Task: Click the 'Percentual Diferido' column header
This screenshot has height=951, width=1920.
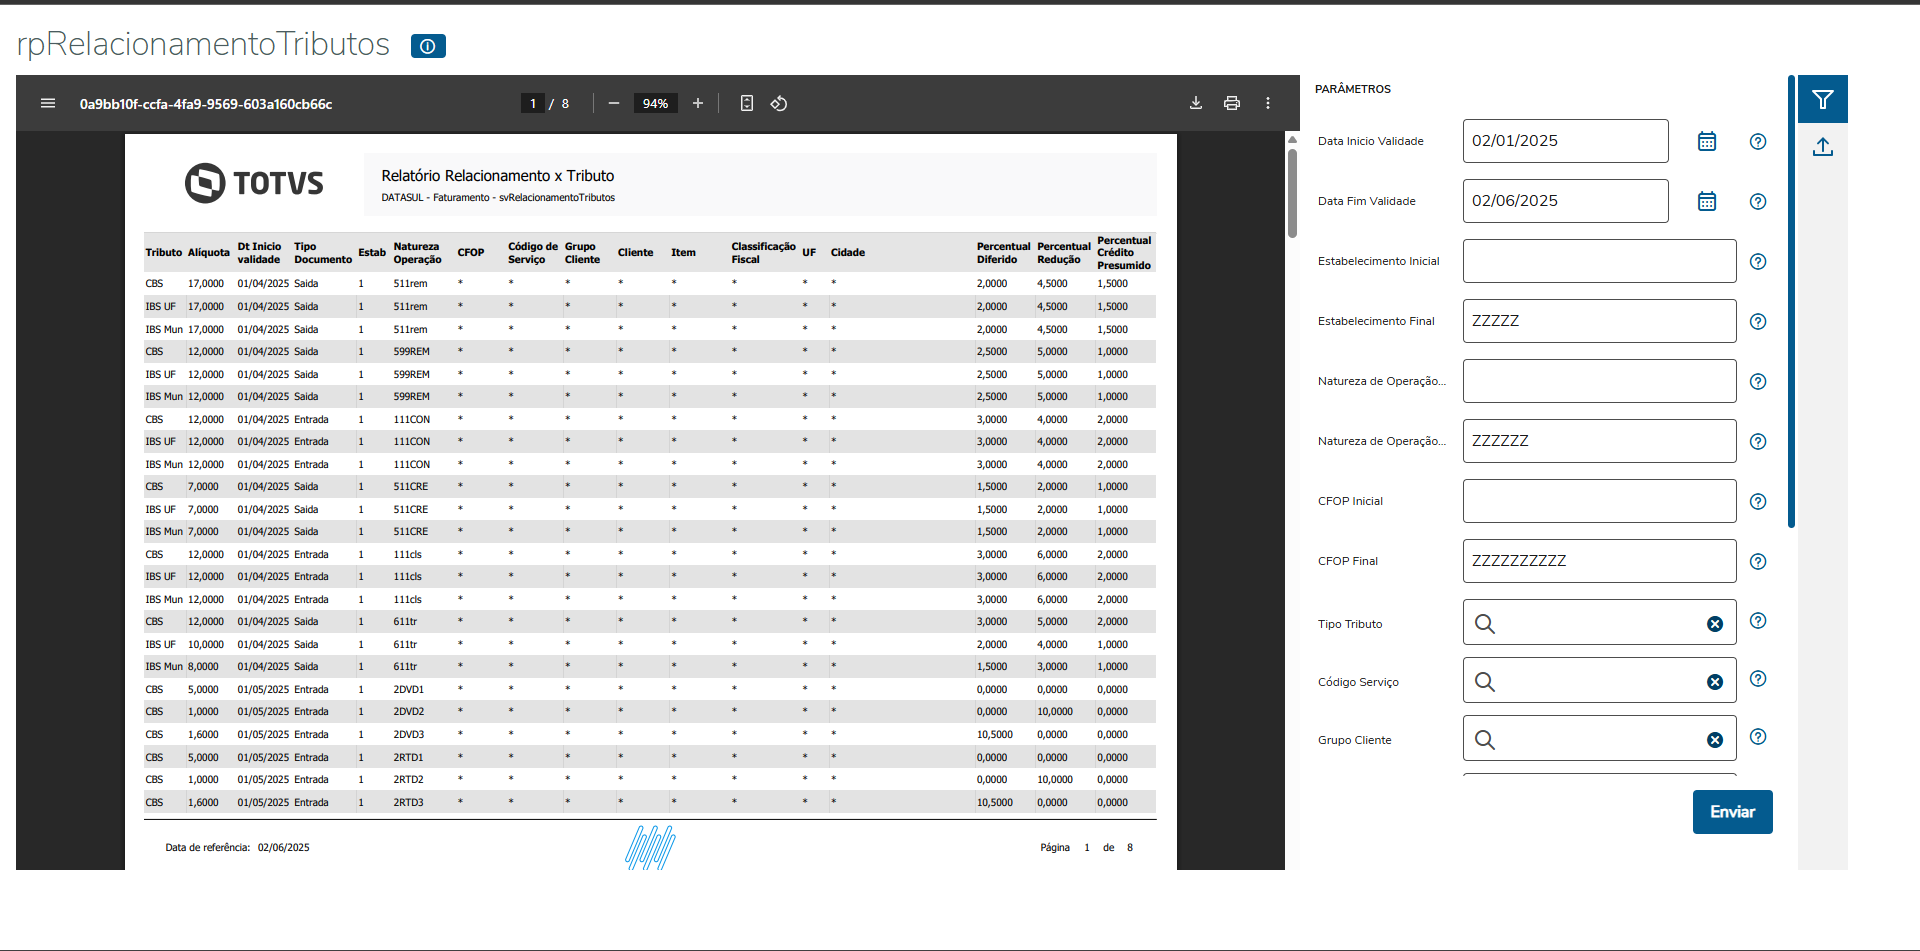Action: click(1003, 253)
